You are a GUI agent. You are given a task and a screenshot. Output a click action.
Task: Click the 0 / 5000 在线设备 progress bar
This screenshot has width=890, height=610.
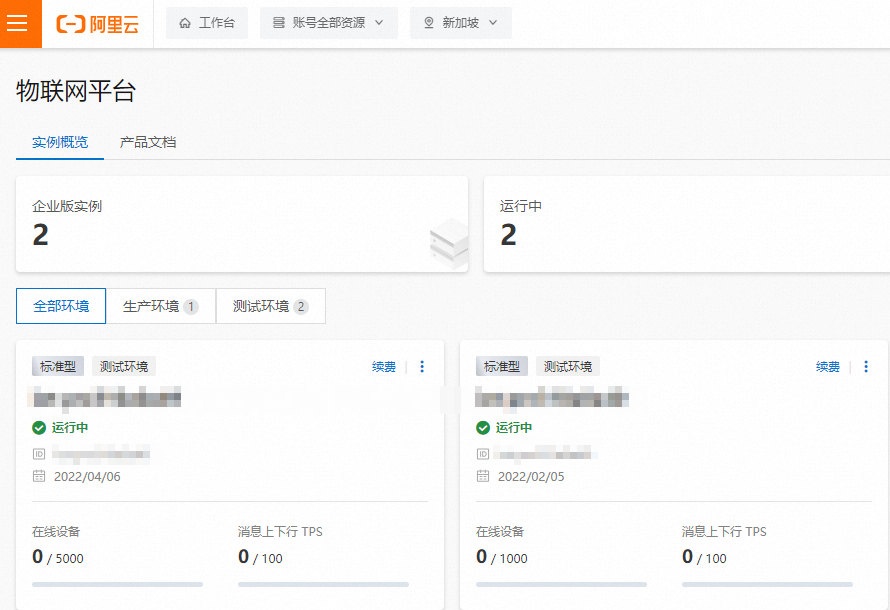click(x=117, y=584)
